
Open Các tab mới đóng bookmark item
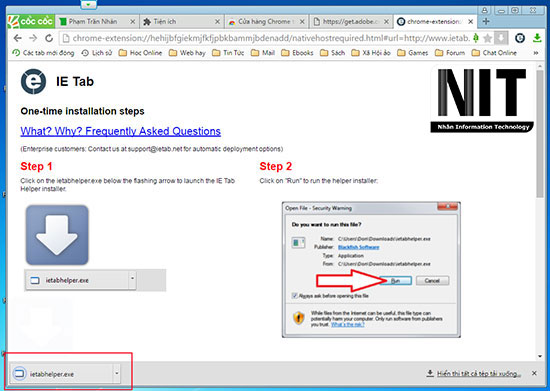pos(43,53)
